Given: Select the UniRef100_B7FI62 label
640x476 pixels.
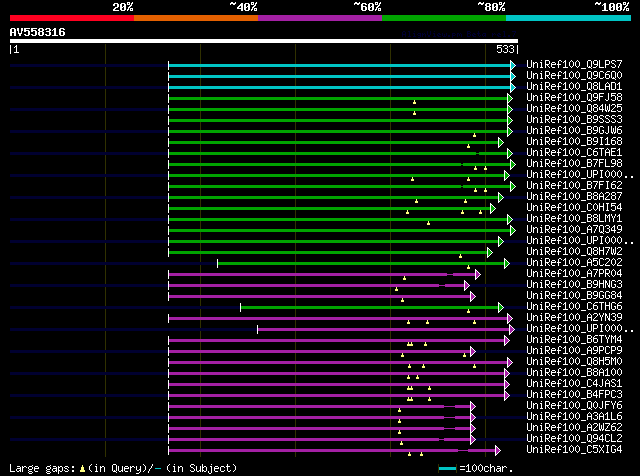Looking at the screenshot, I should pos(574,186).
